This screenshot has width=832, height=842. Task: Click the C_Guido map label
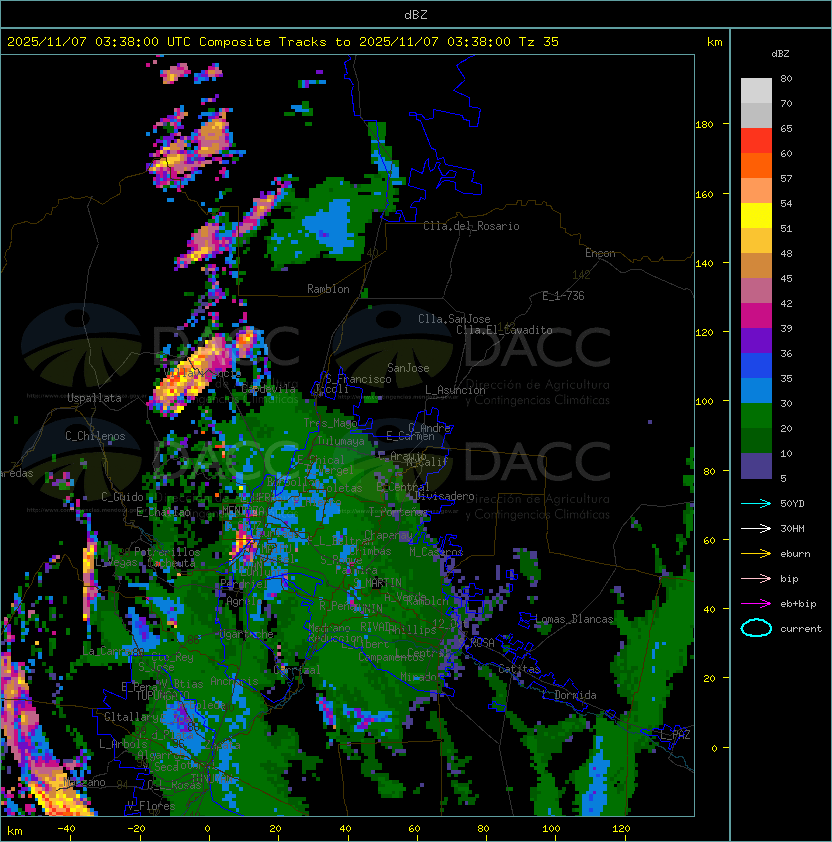pos(122,497)
